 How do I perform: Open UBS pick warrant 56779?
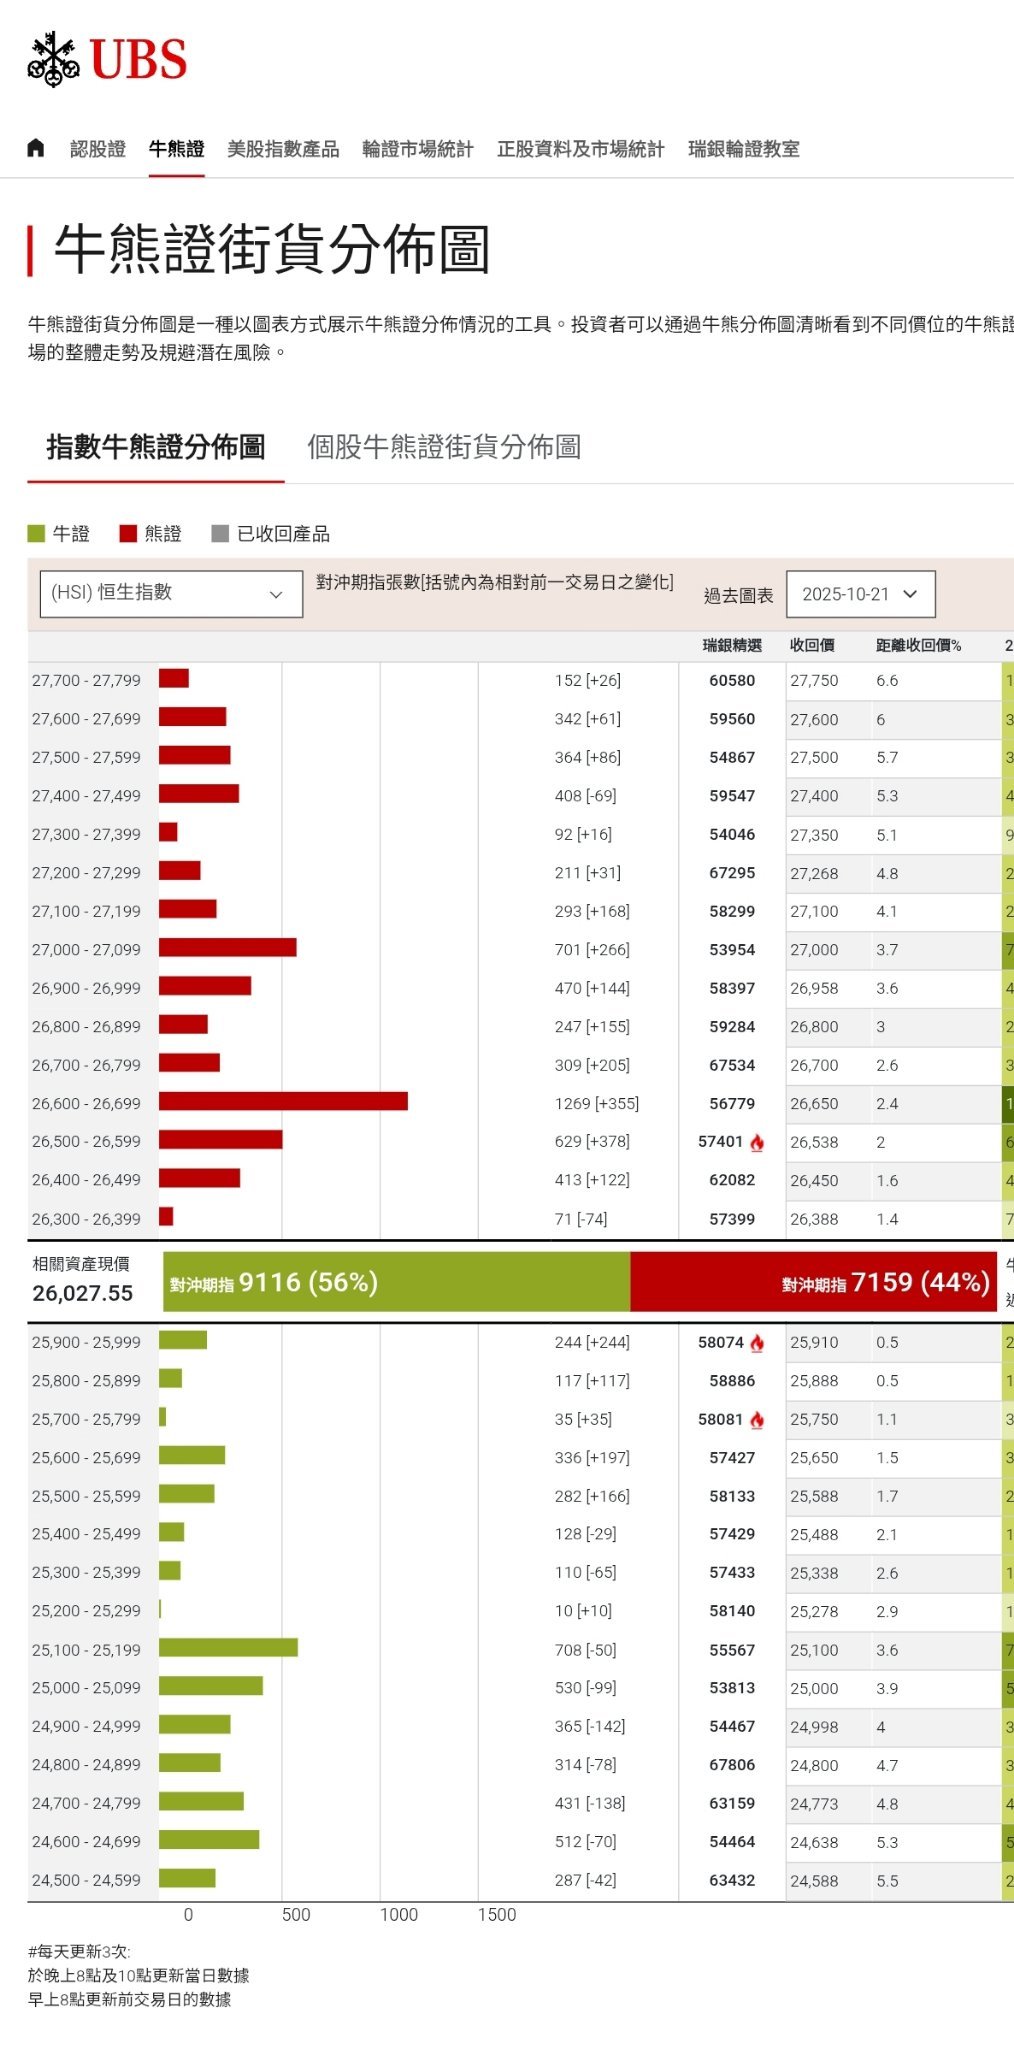732,1104
